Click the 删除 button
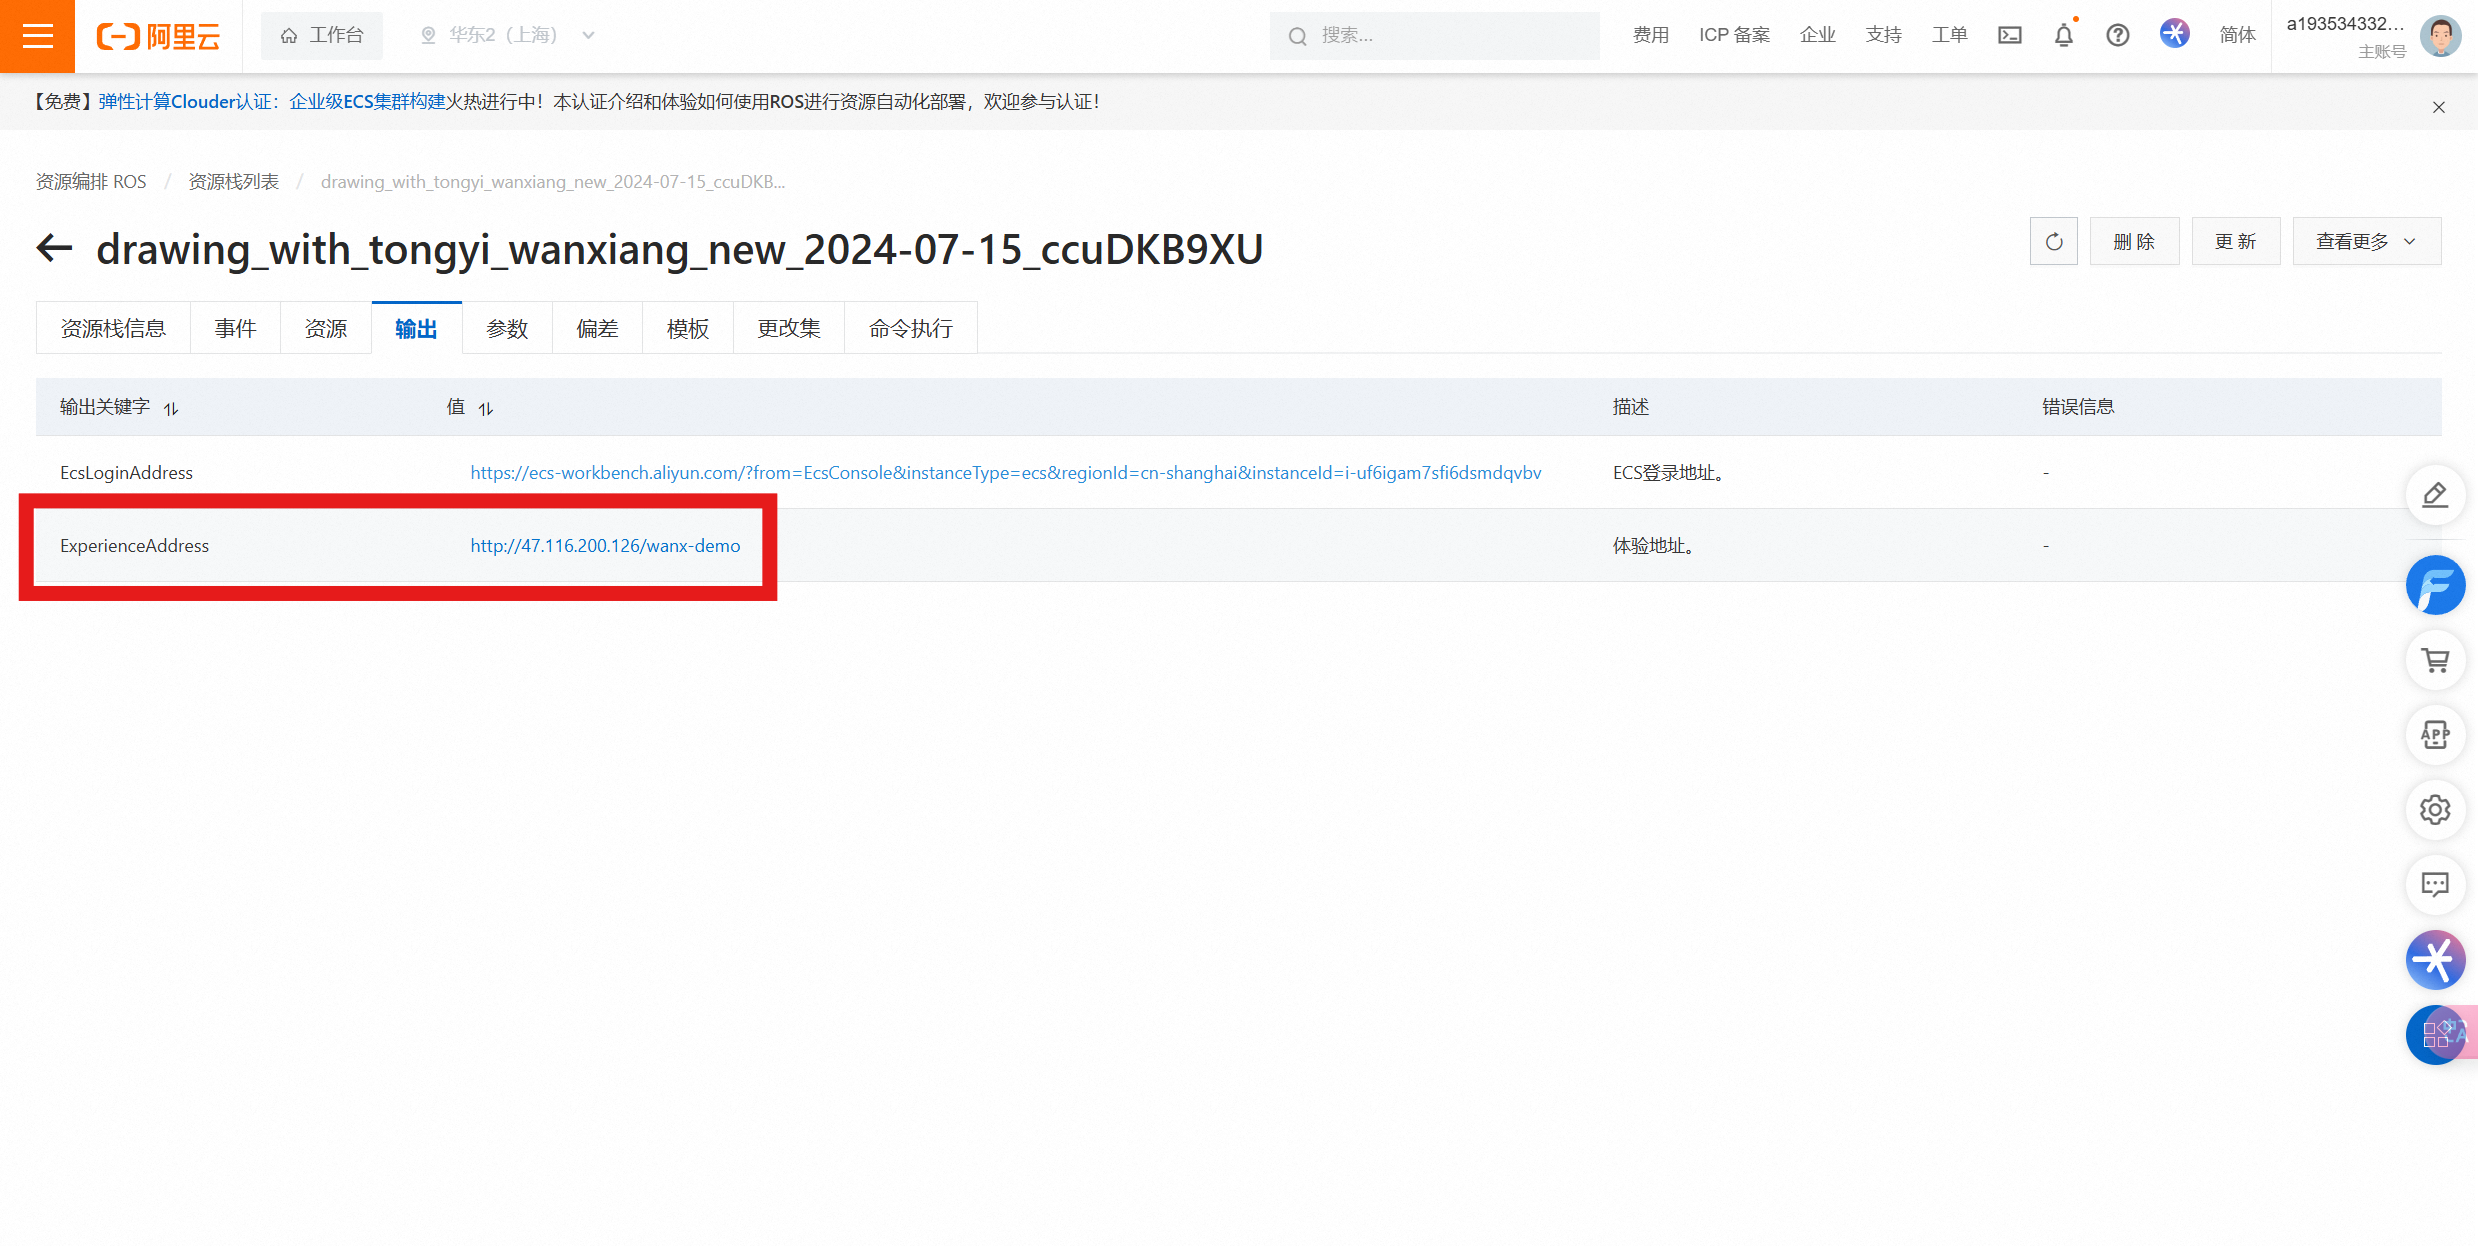 2134,242
